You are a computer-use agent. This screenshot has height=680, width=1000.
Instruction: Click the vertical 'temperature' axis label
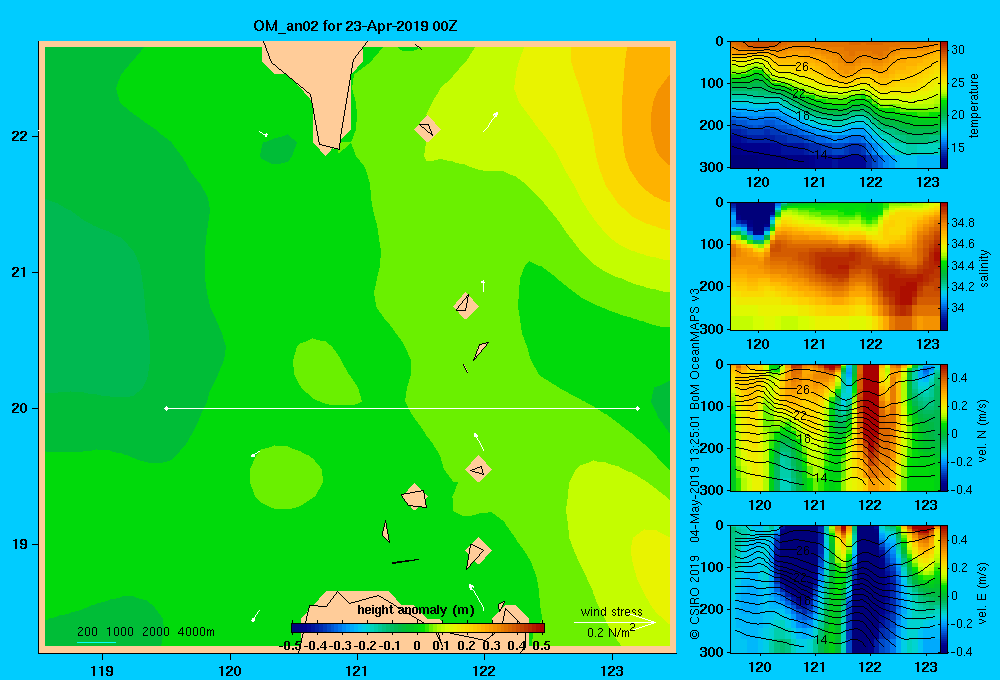(974, 105)
